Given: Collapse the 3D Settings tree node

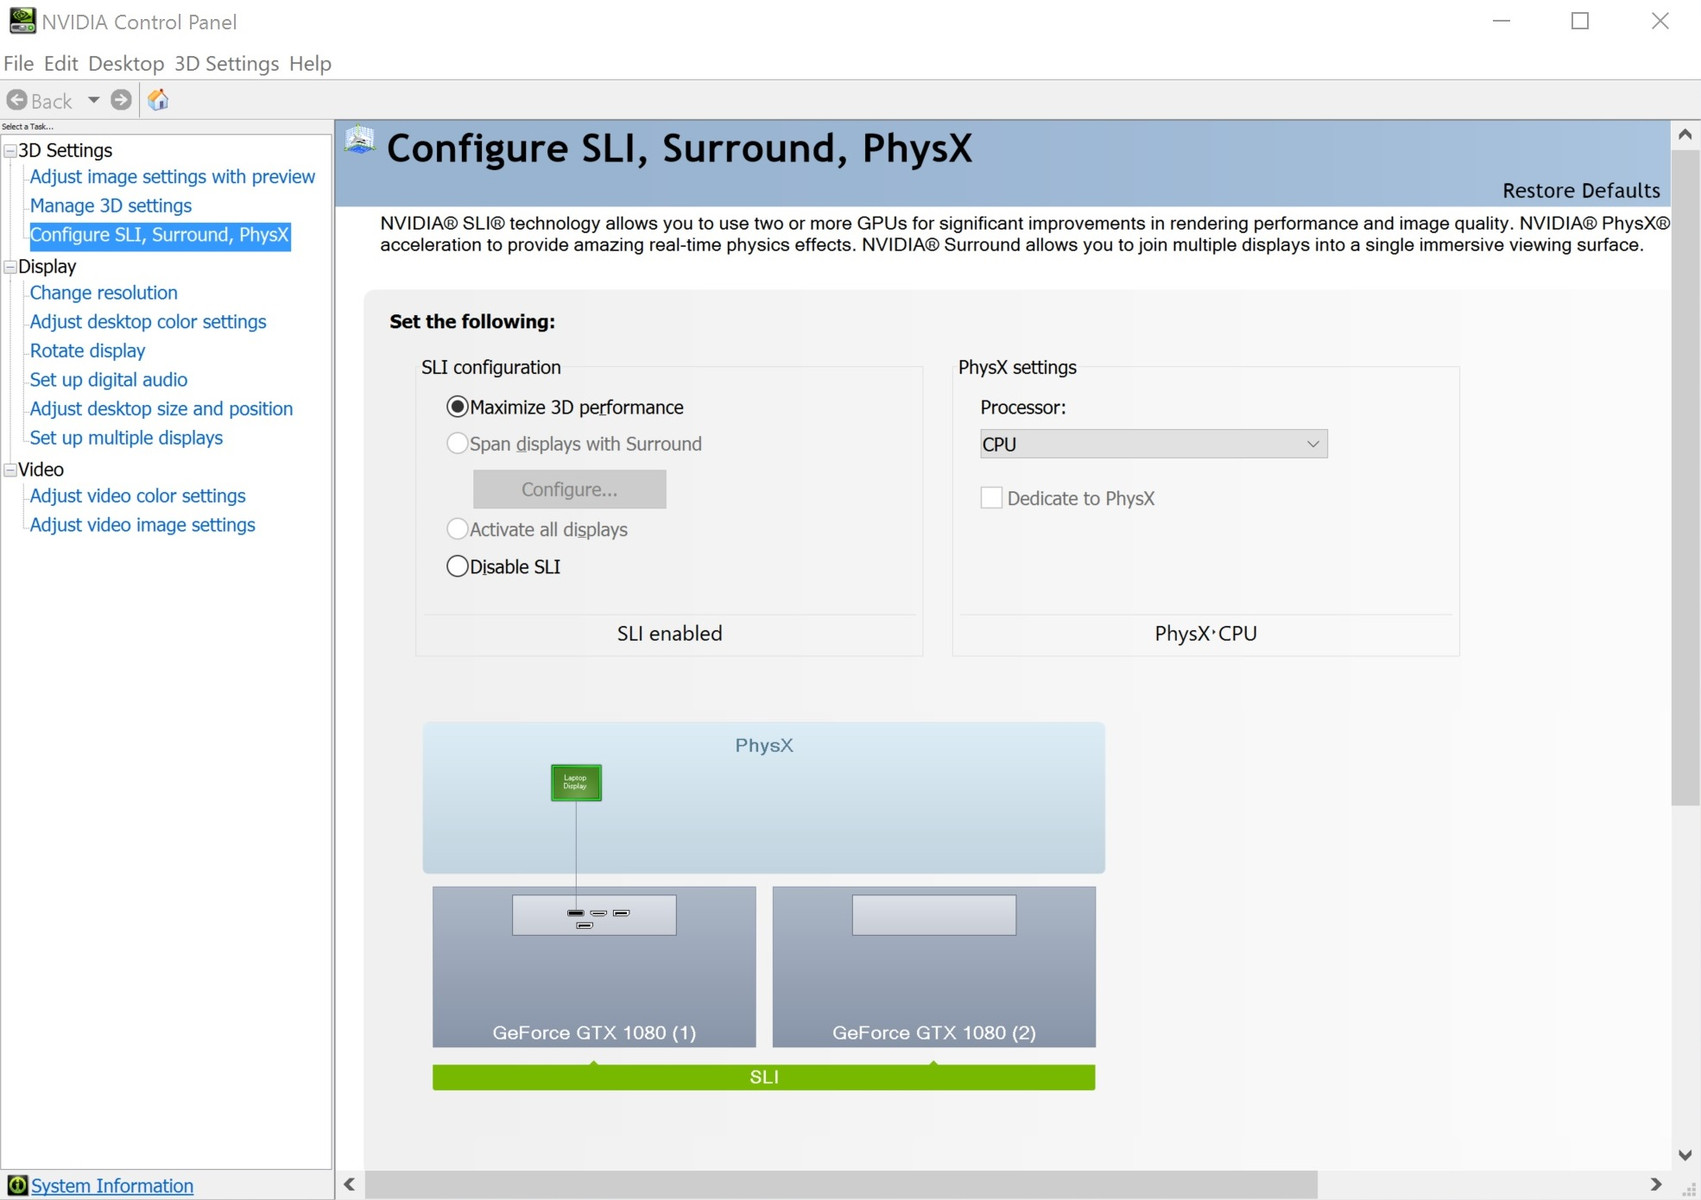Looking at the screenshot, I should click(10, 151).
